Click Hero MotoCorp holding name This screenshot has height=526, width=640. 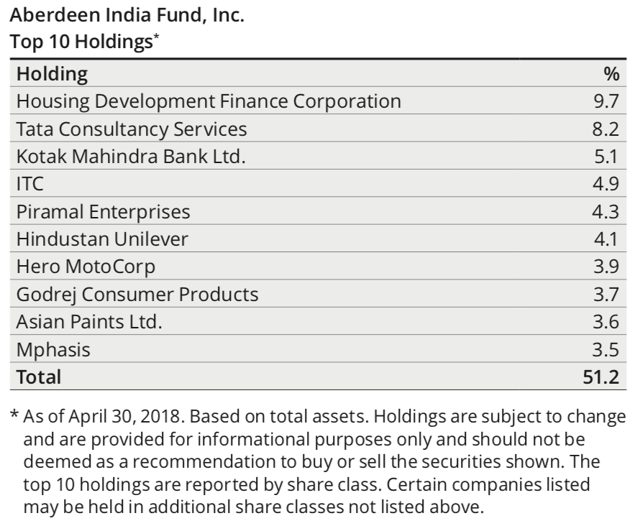pos(86,266)
